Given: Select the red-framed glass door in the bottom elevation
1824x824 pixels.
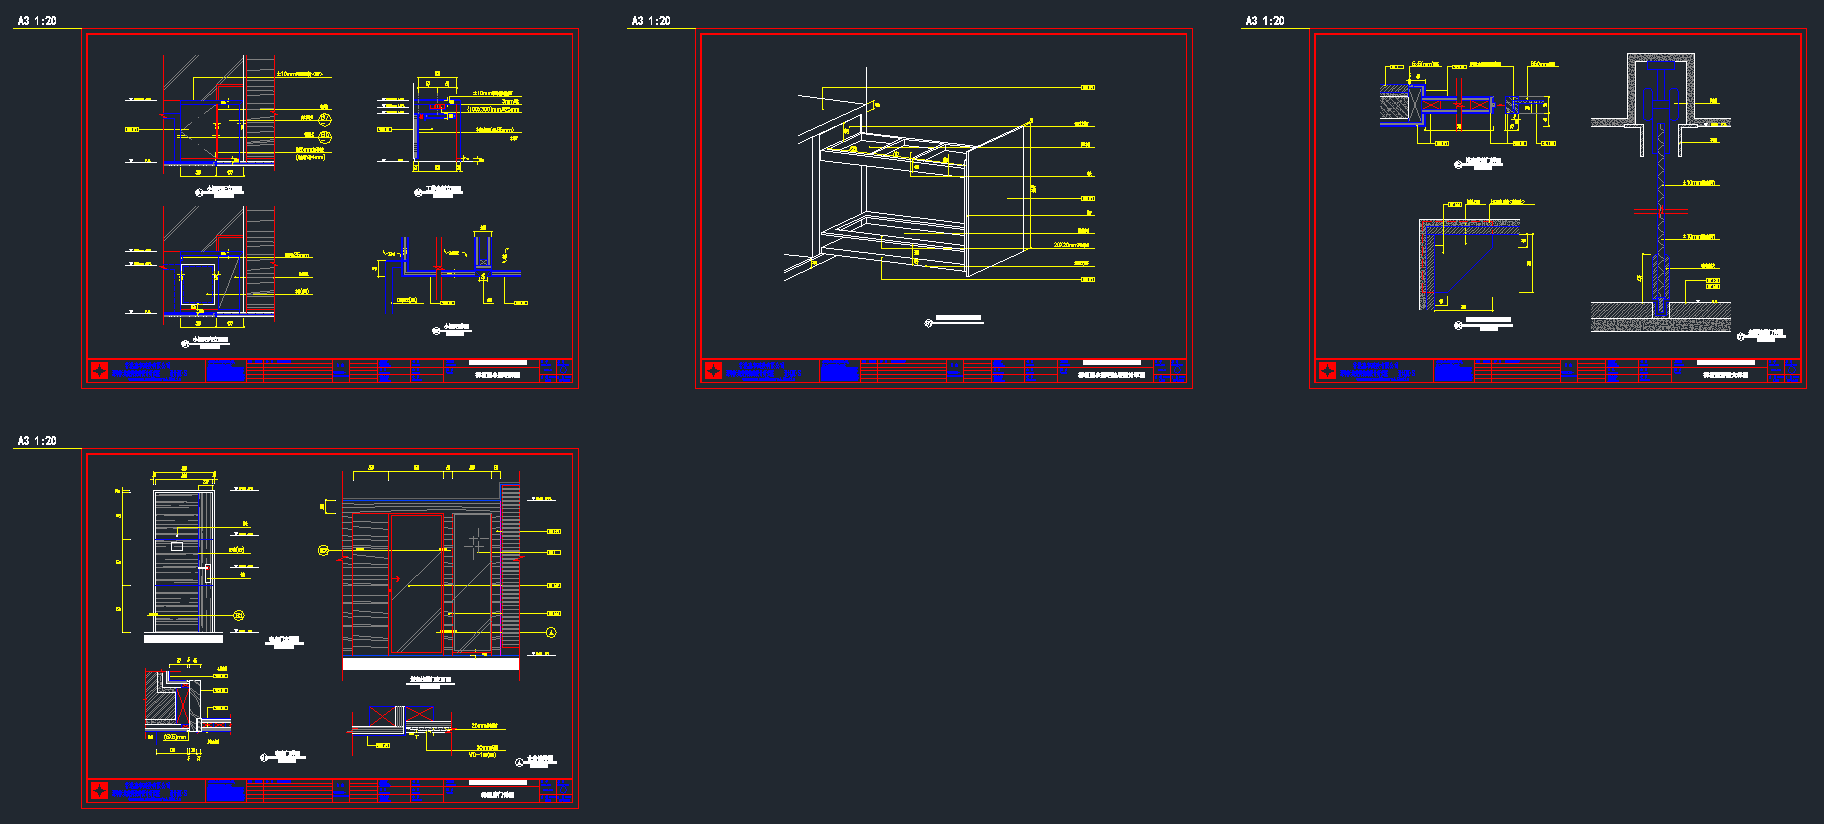Looking at the screenshot, I should coord(417,585).
